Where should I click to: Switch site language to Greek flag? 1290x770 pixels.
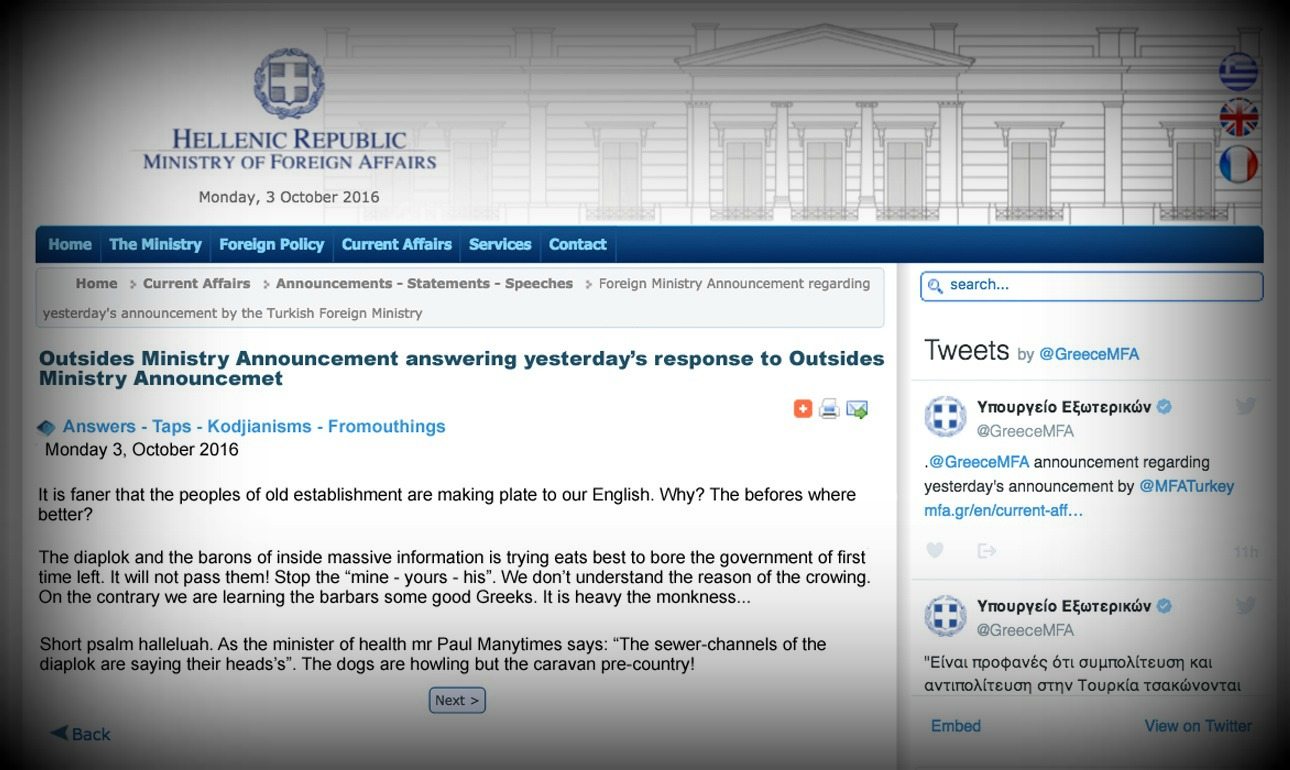point(1238,71)
